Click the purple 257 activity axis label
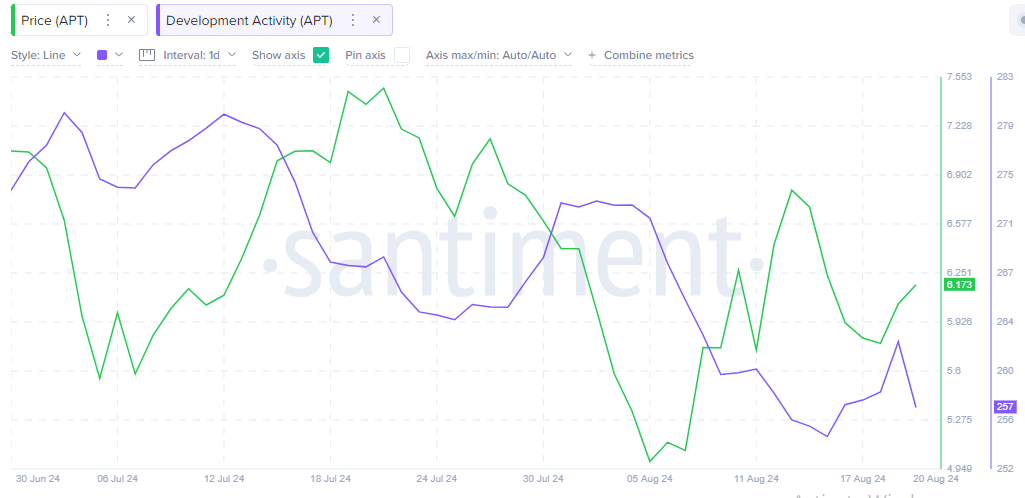The height and width of the screenshot is (498, 1025). point(1004,407)
